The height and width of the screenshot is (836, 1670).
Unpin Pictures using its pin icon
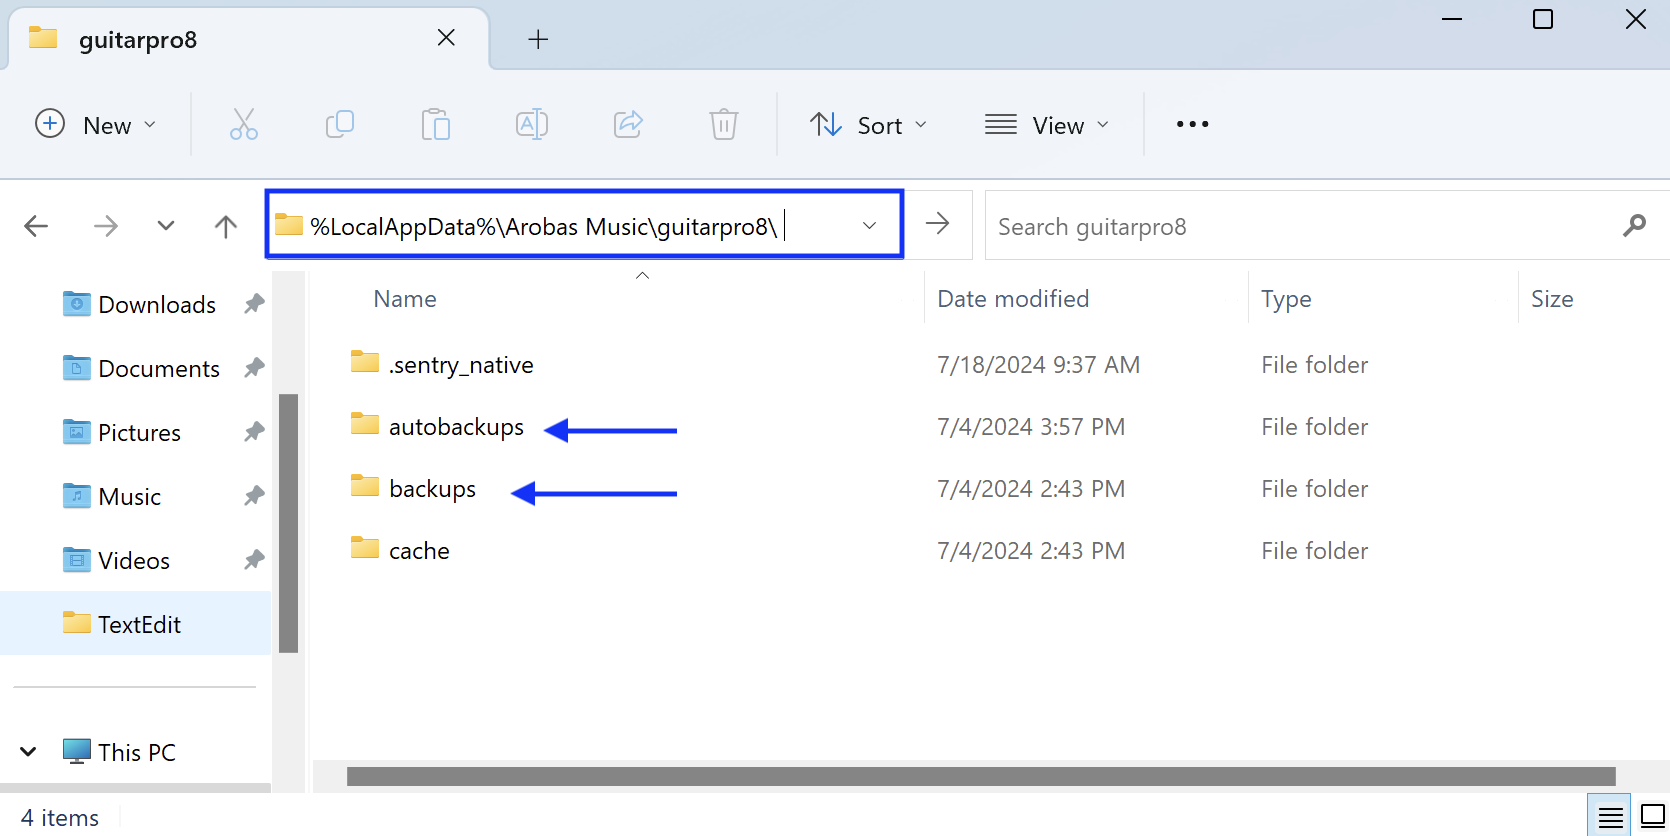point(254,431)
